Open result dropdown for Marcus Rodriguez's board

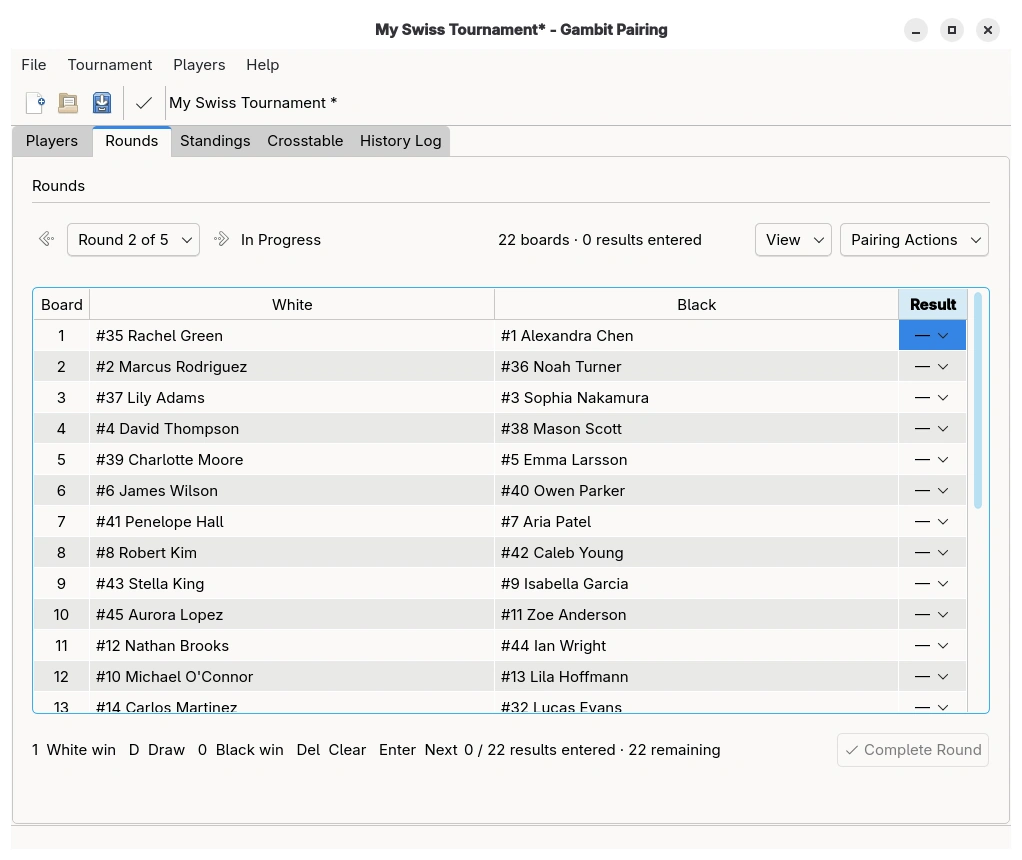coord(932,367)
